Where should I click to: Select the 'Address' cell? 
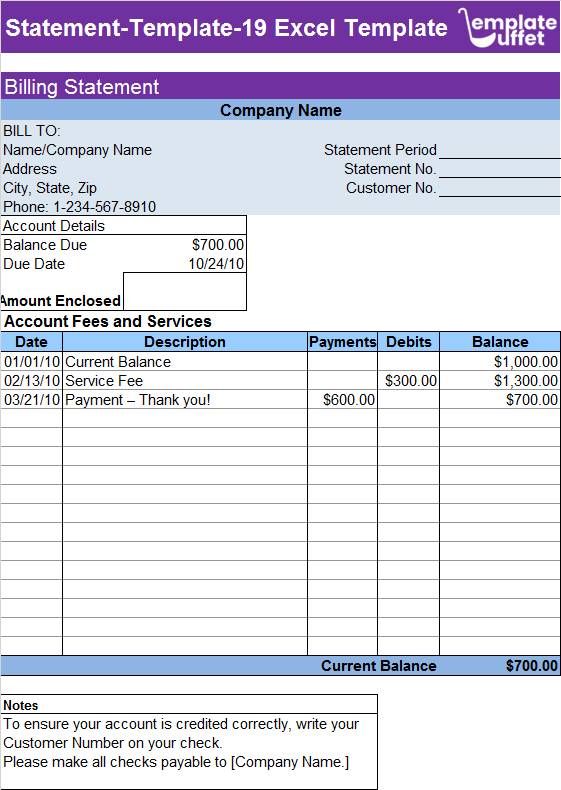point(30,169)
